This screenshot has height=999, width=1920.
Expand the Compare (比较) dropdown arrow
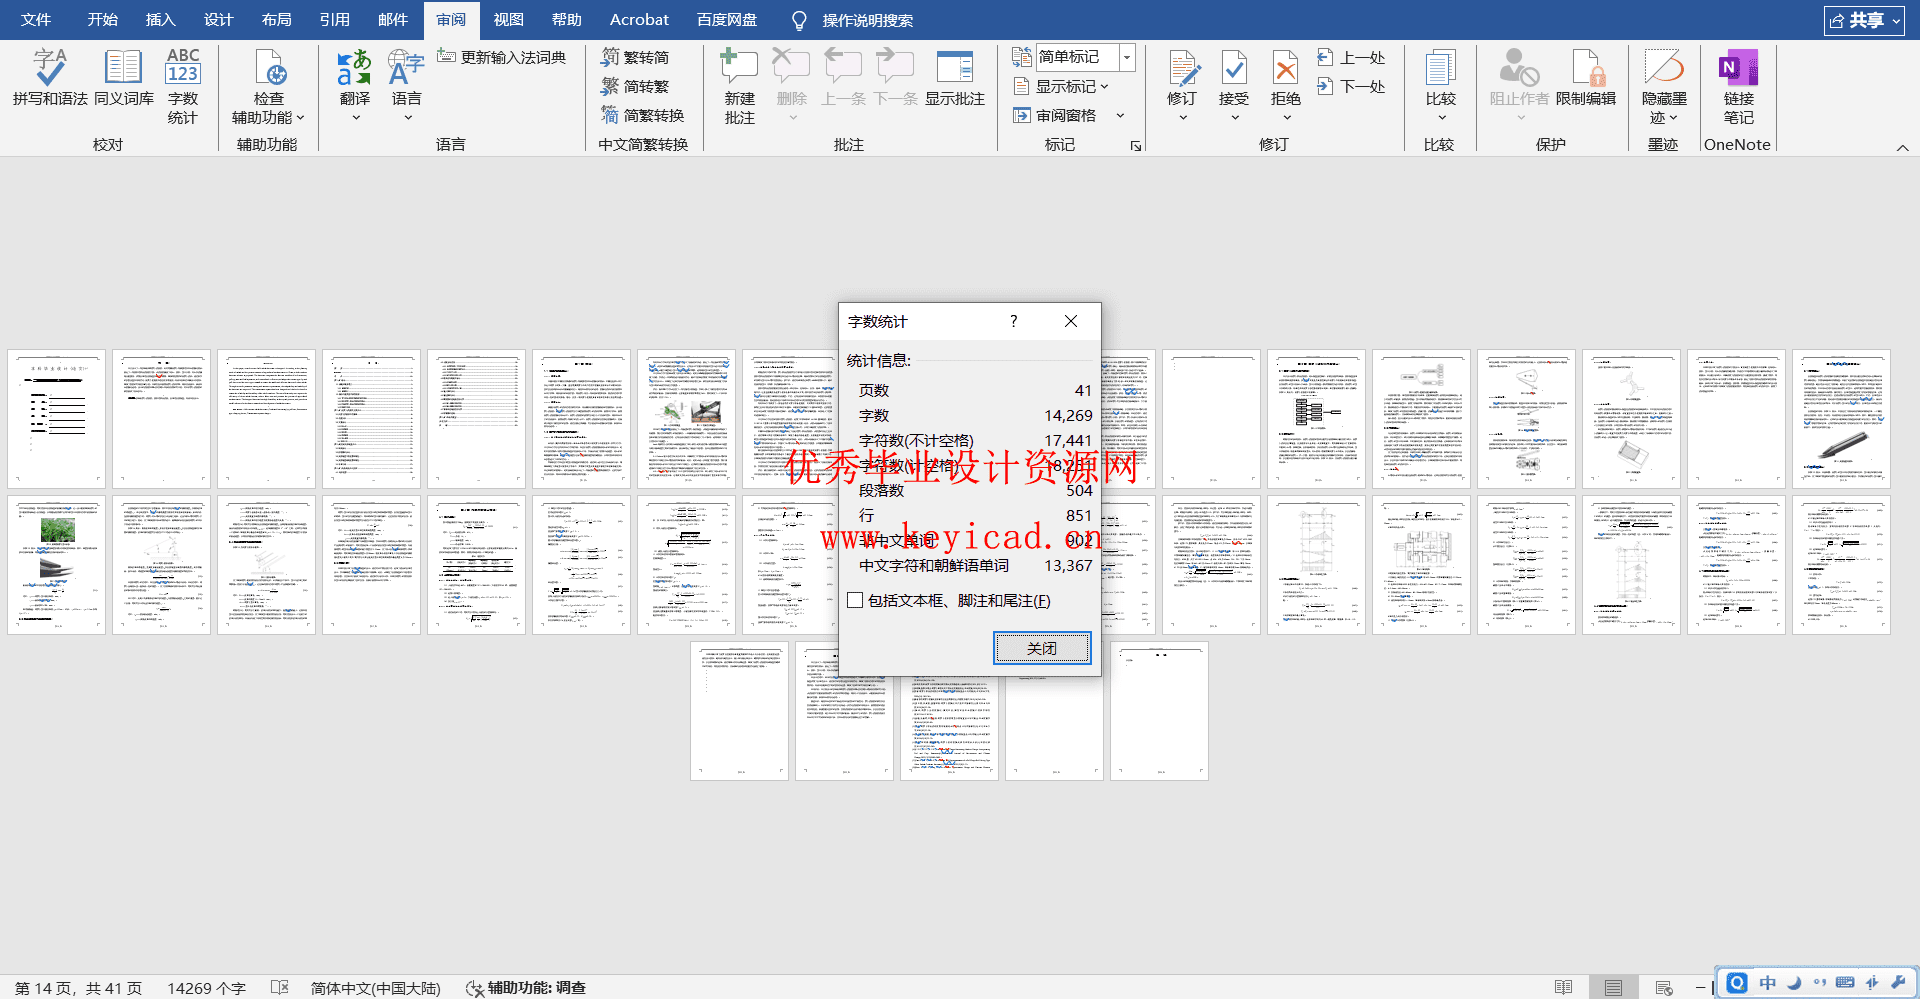(1441, 118)
